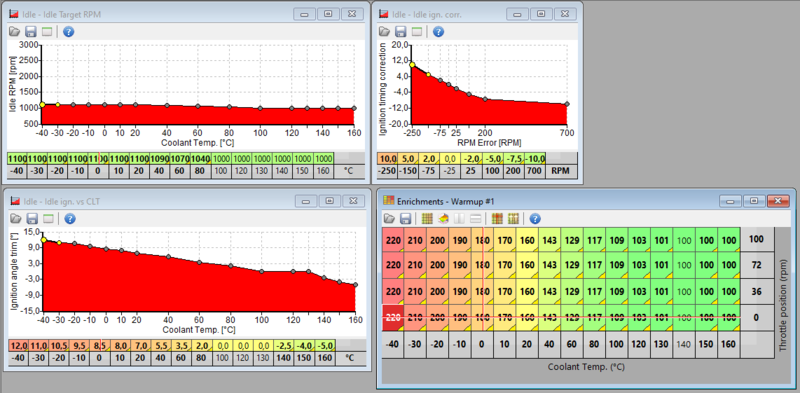Open help in Idle Target RPM window
The width and height of the screenshot is (800, 393).
[x=69, y=32]
